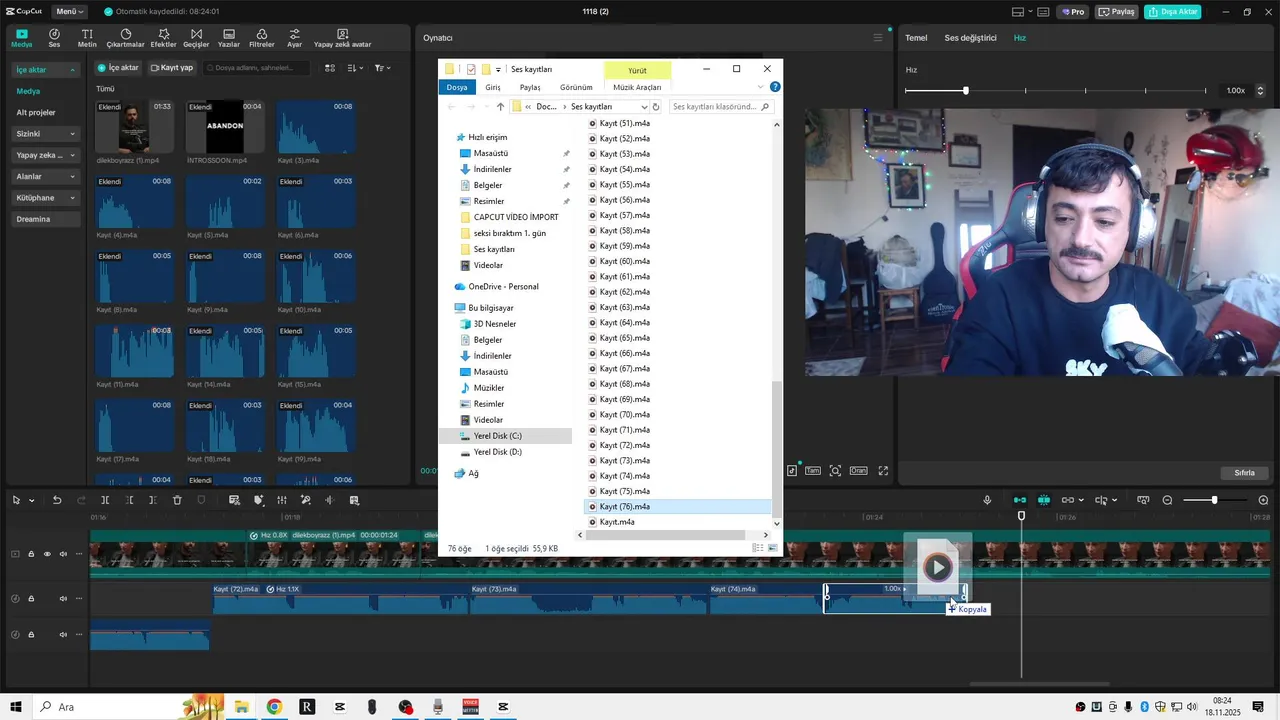Open the Giriş ribbon tab
Screen dimensions: 1280x720
493,87
